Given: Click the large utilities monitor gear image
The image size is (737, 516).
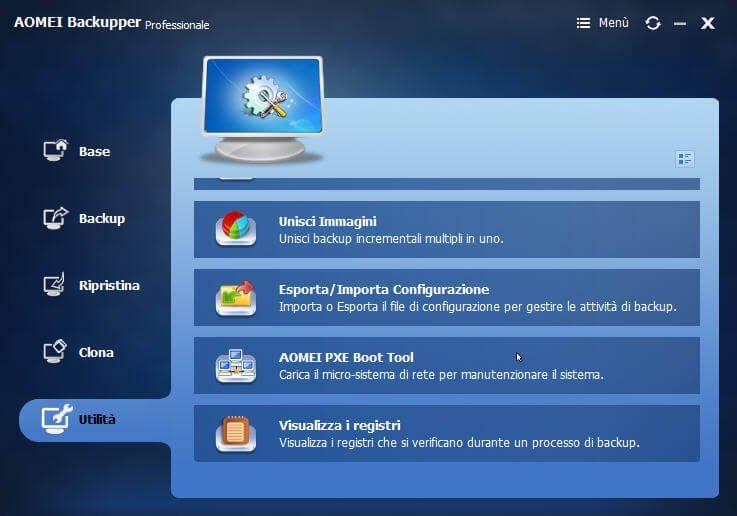Looking at the screenshot, I should (263, 109).
